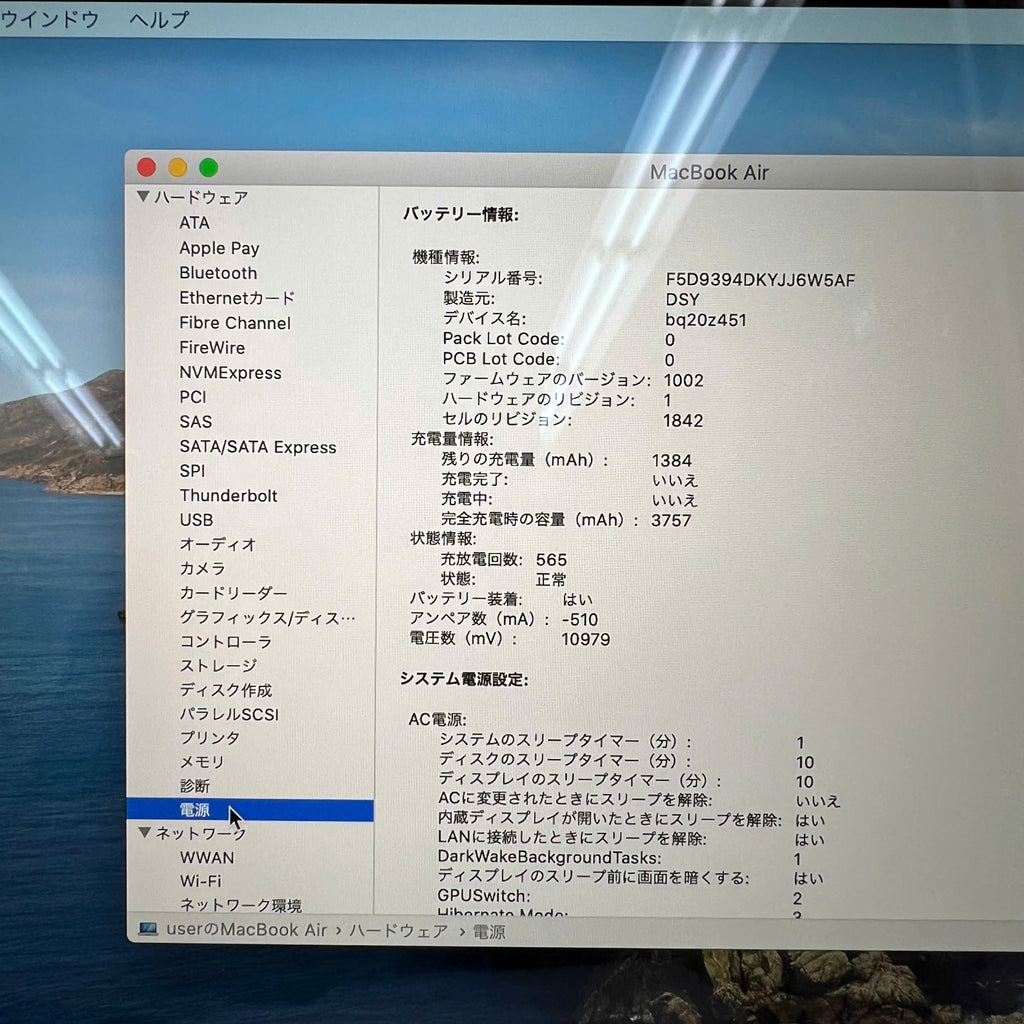The height and width of the screenshot is (1024, 1024).
Task: Click voltage value 10979
Action: [586, 639]
